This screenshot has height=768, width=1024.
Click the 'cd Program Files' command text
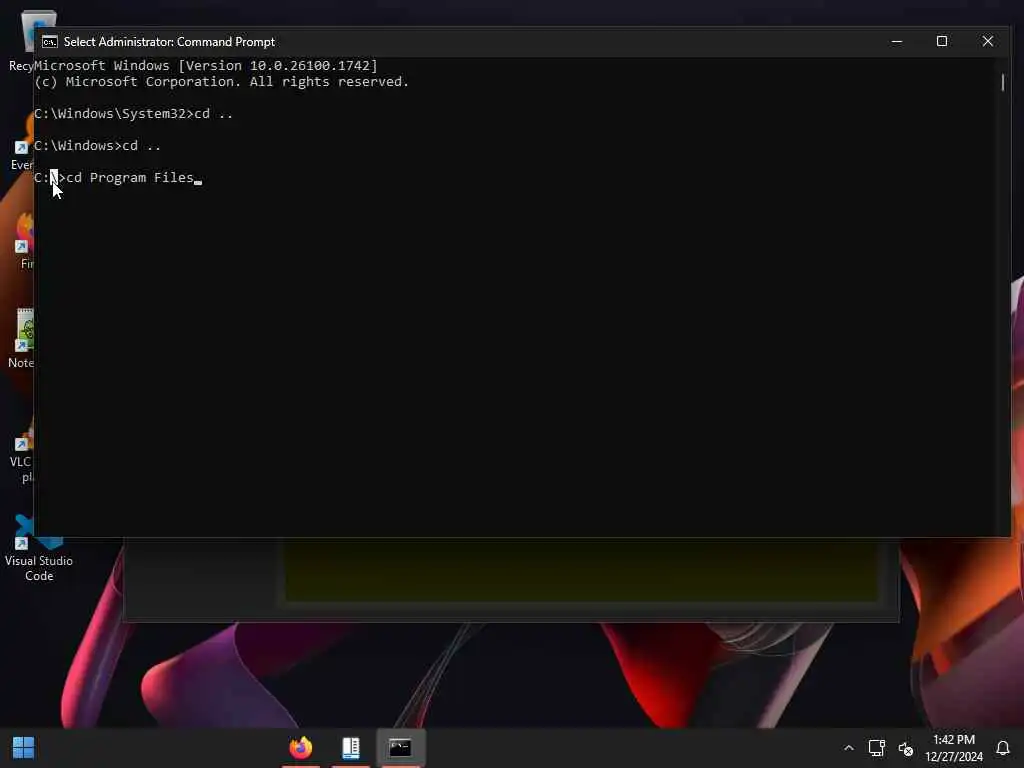131,178
